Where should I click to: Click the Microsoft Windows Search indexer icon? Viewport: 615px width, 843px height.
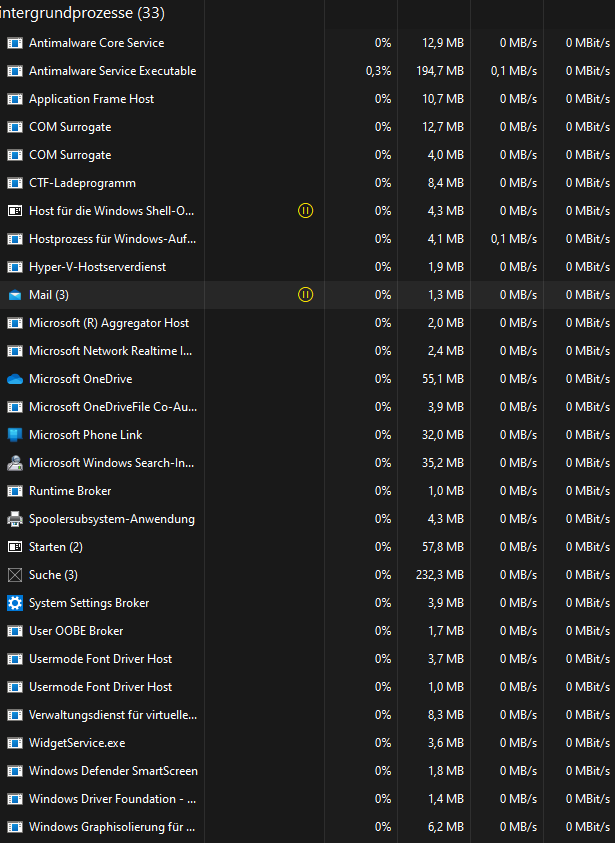click(15, 463)
